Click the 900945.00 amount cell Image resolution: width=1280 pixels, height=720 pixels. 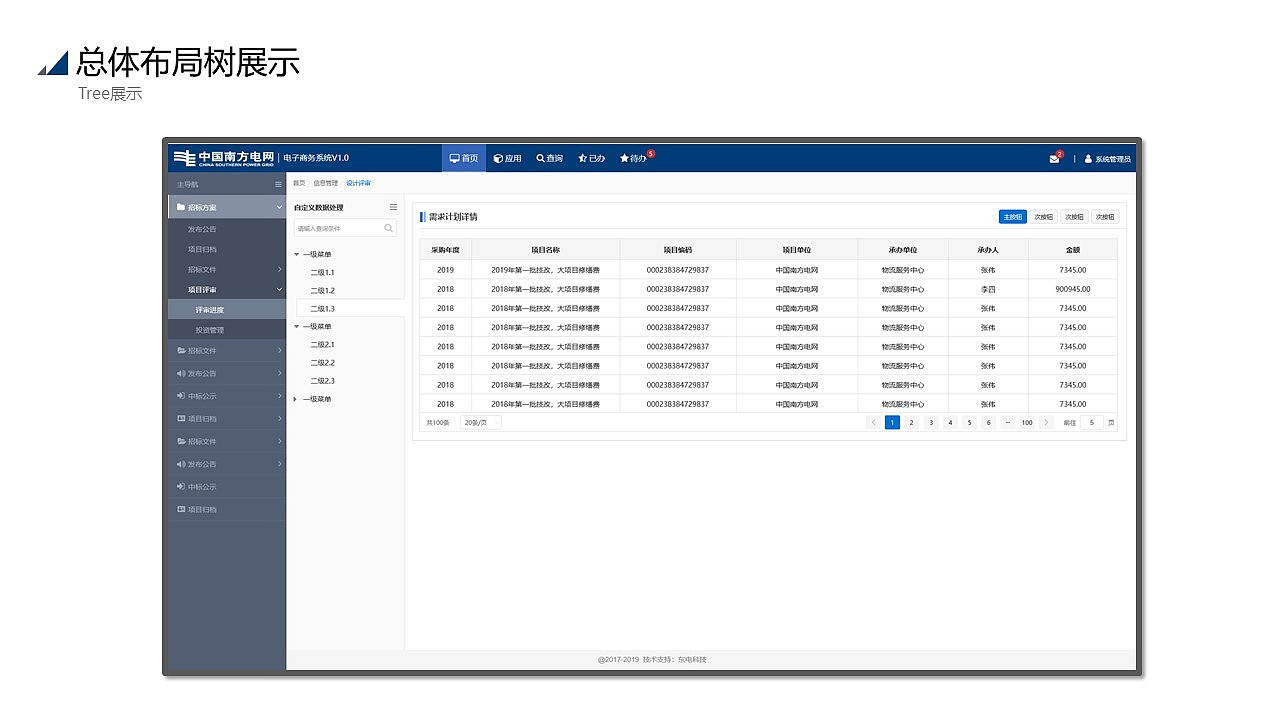click(x=1073, y=289)
